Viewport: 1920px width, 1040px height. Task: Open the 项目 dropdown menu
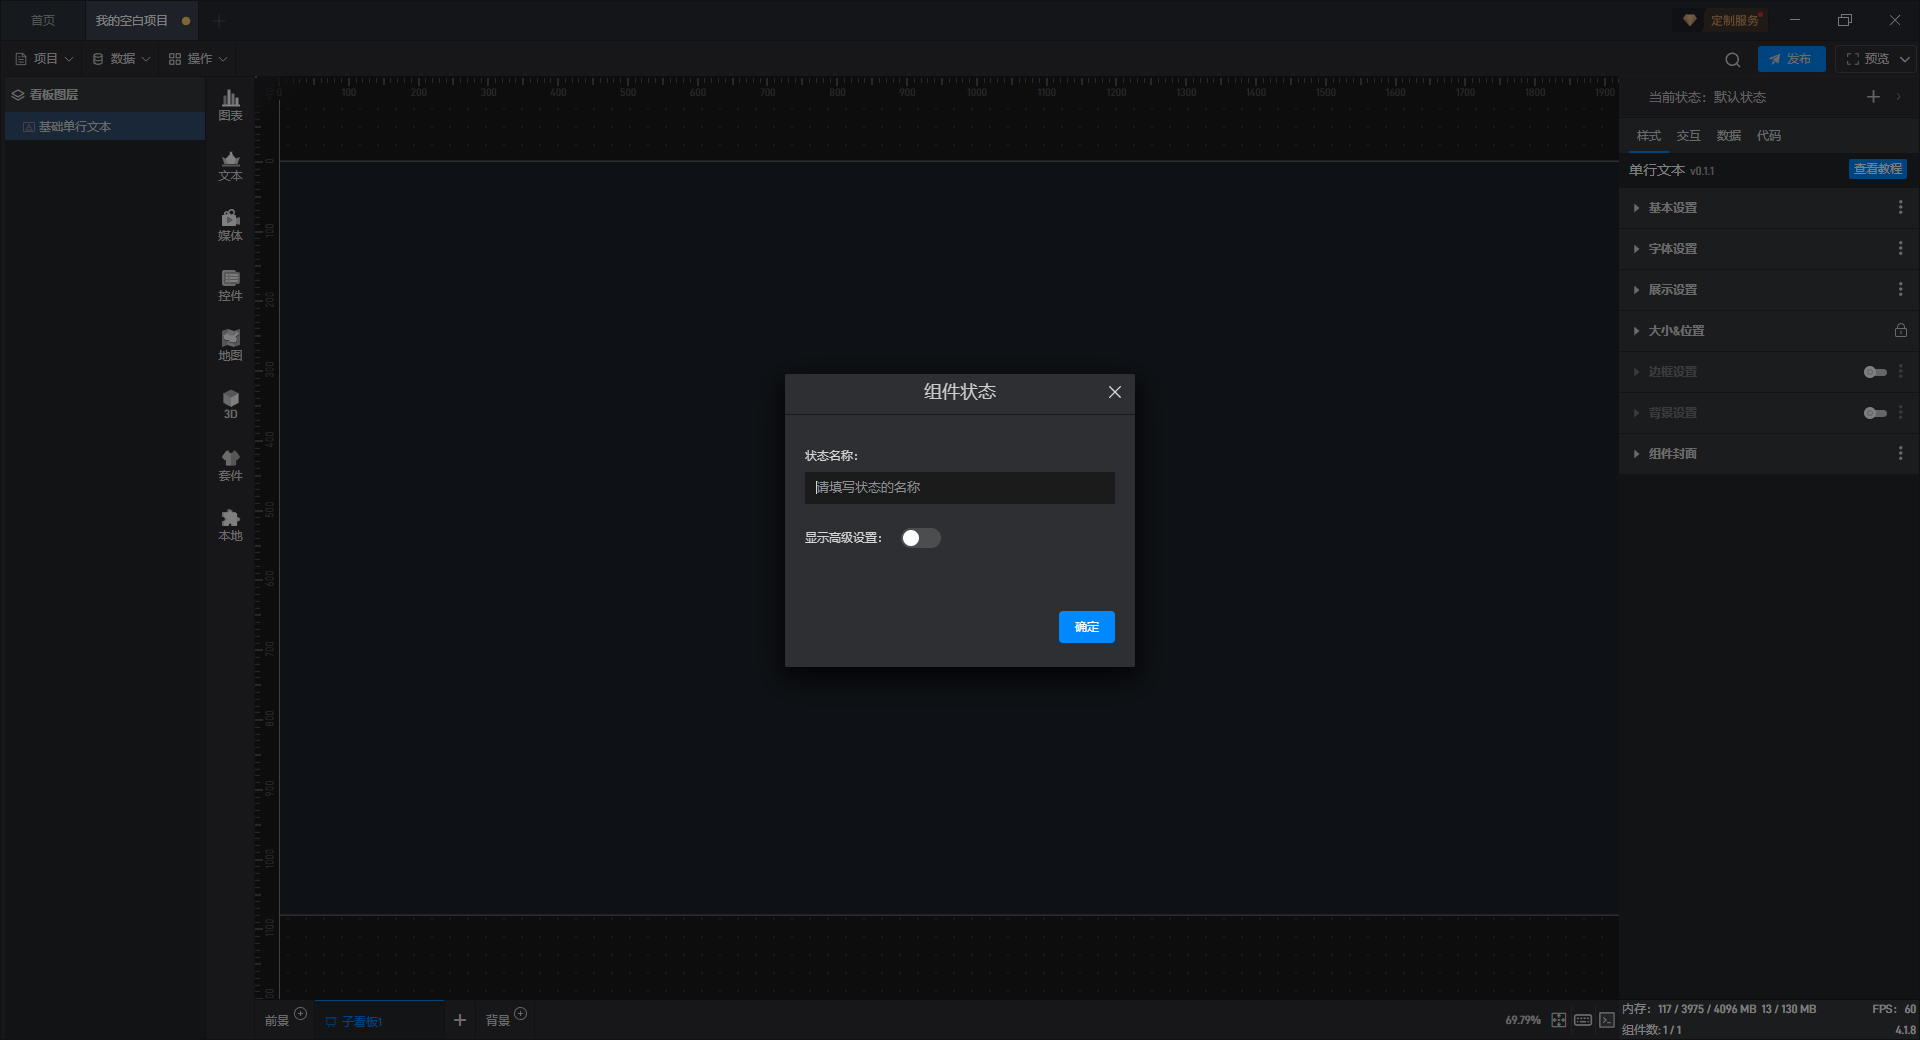[x=44, y=59]
